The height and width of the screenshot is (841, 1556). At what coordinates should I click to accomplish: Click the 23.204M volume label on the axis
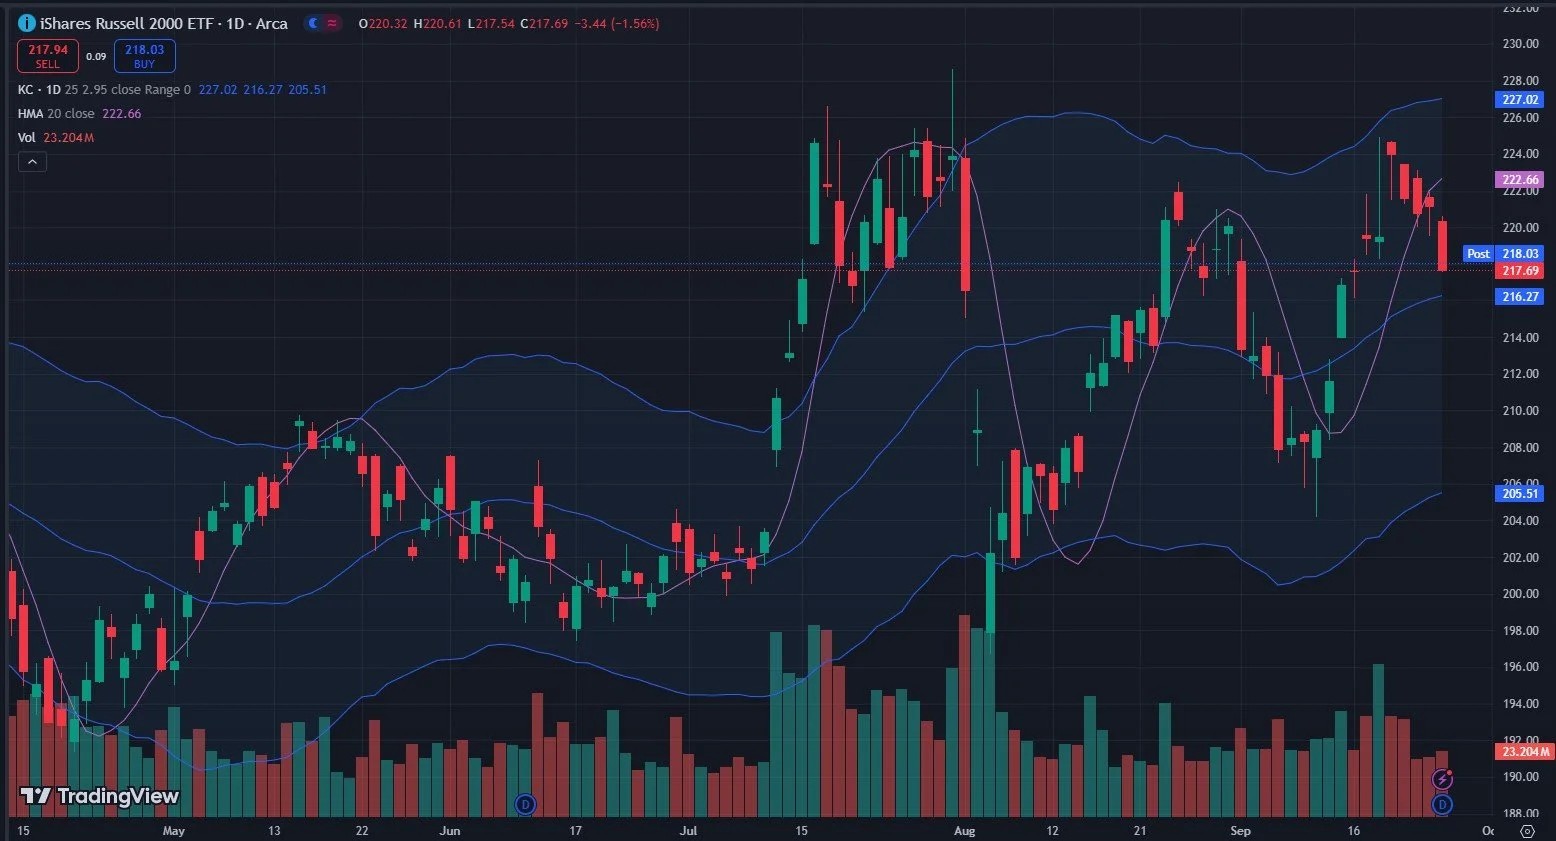coord(1524,751)
